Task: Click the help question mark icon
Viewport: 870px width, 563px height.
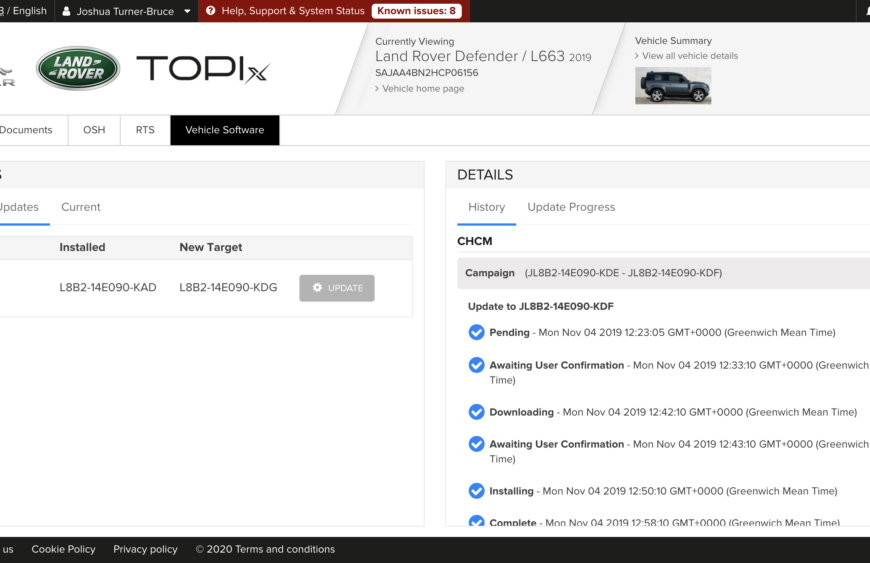Action: (x=210, y=11)
